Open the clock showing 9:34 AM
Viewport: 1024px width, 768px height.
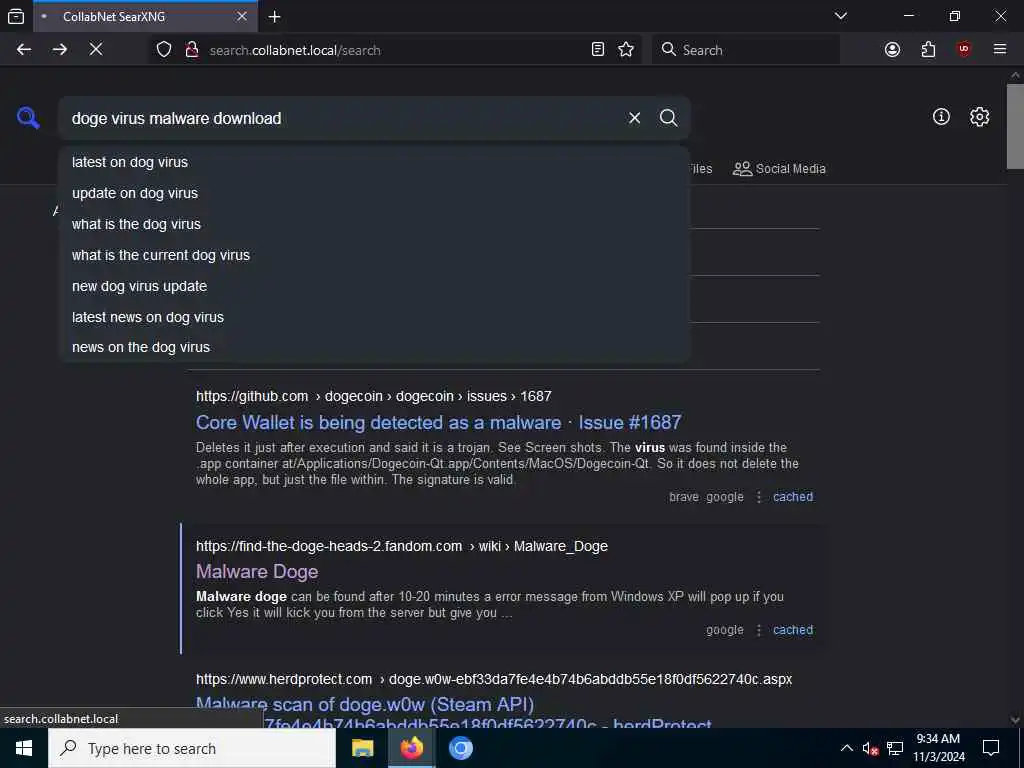(x=938, y=748)
